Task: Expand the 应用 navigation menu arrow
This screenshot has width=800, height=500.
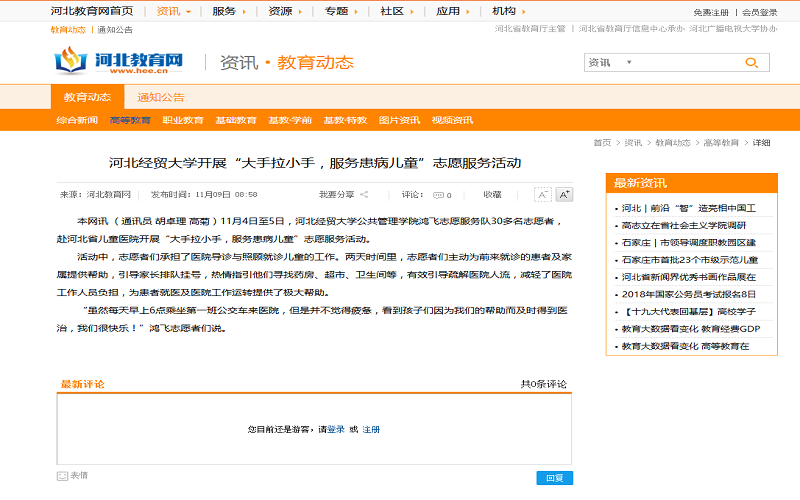Action: click(470, 12)
